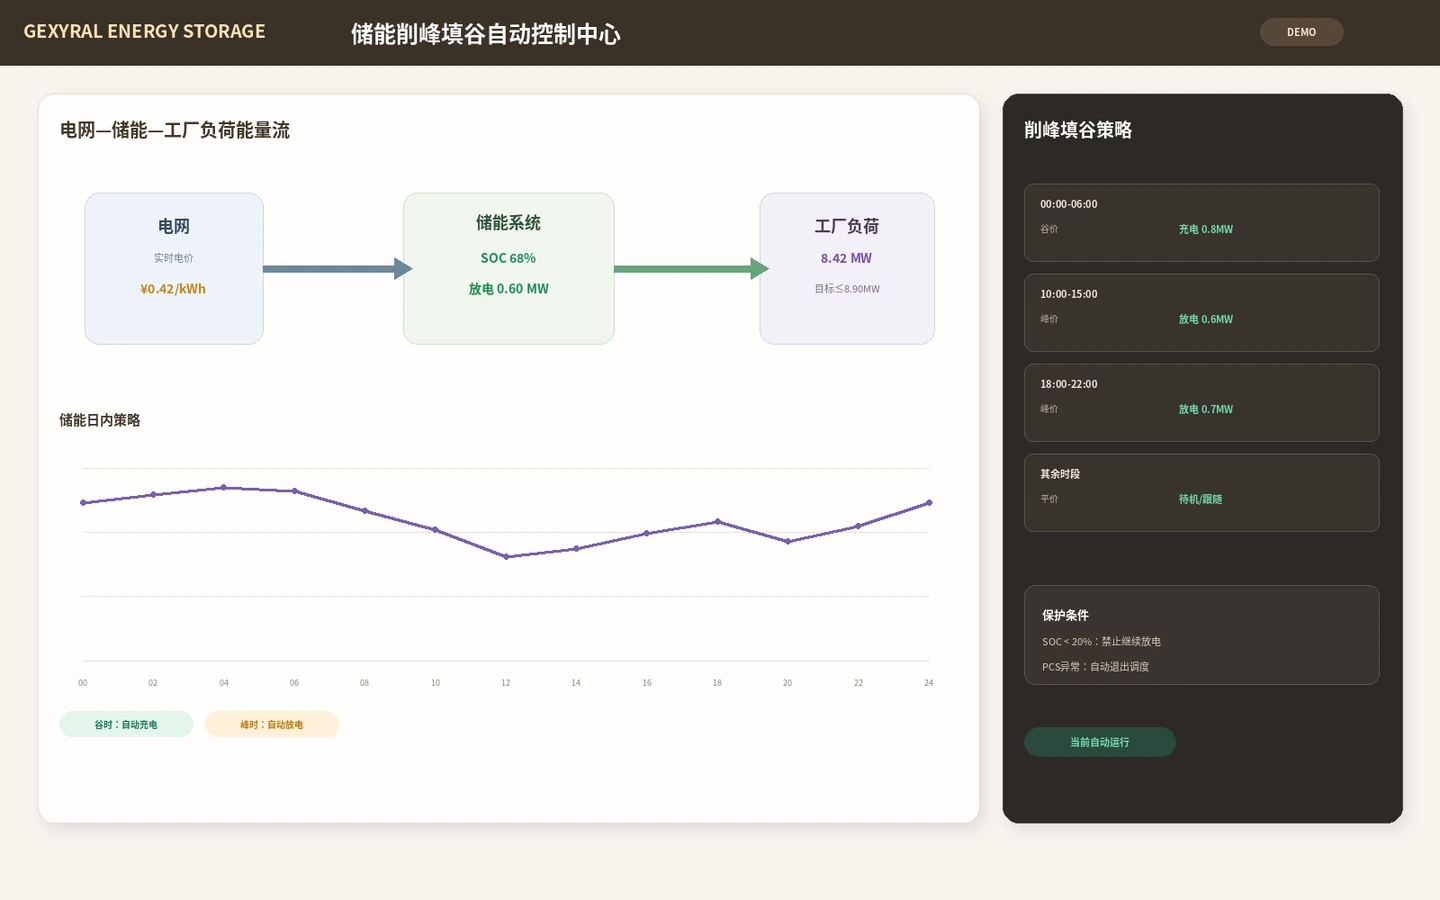Click the arrow from 储能系统 to 工厂负荷

pyautogui.click(x=691, y=269)
